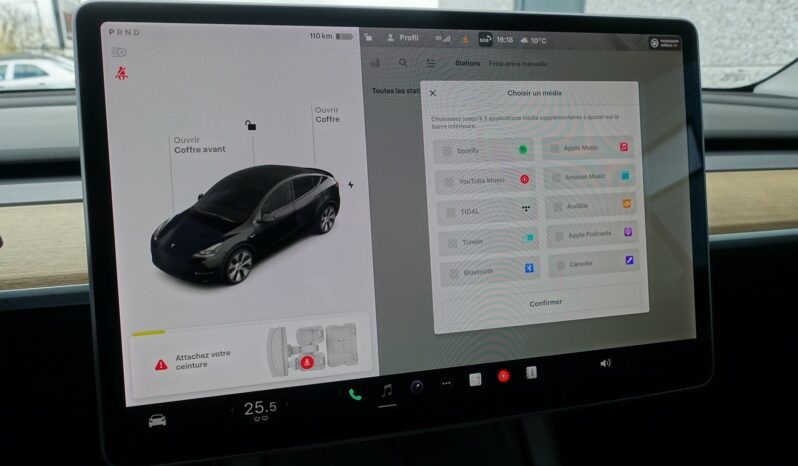
Task: Tap the PRND gear indicator
Action: pyautogui.click(x=124, y=32)
